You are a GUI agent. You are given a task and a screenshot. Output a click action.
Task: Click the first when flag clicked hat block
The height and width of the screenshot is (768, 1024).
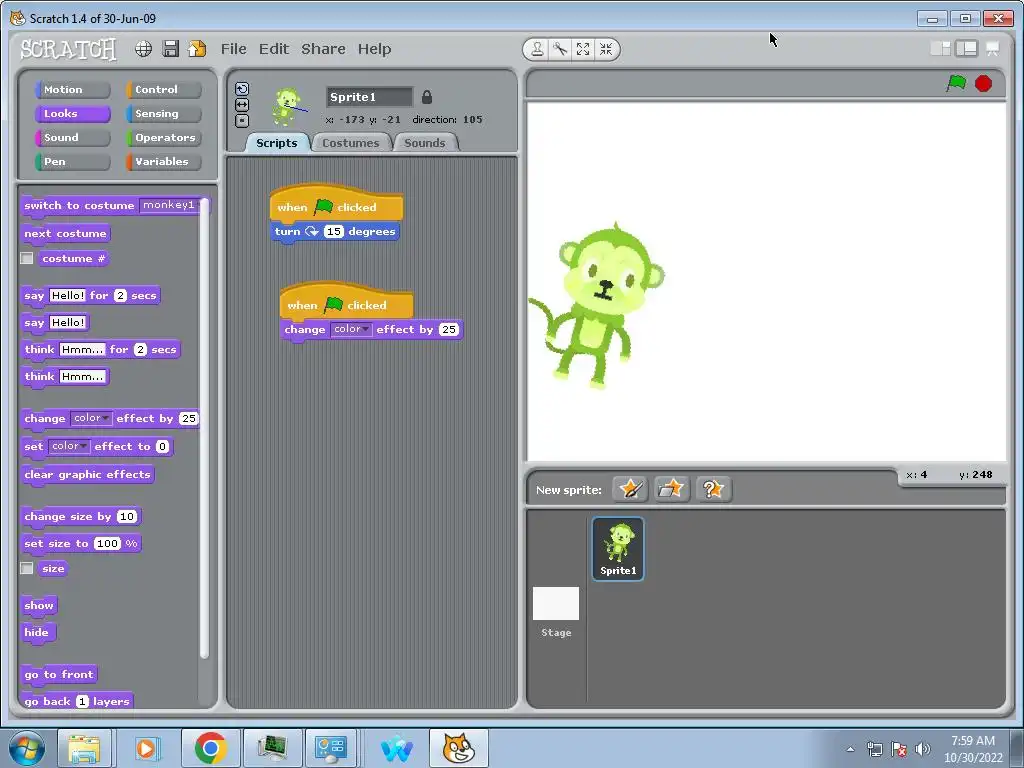pos(336,206)
